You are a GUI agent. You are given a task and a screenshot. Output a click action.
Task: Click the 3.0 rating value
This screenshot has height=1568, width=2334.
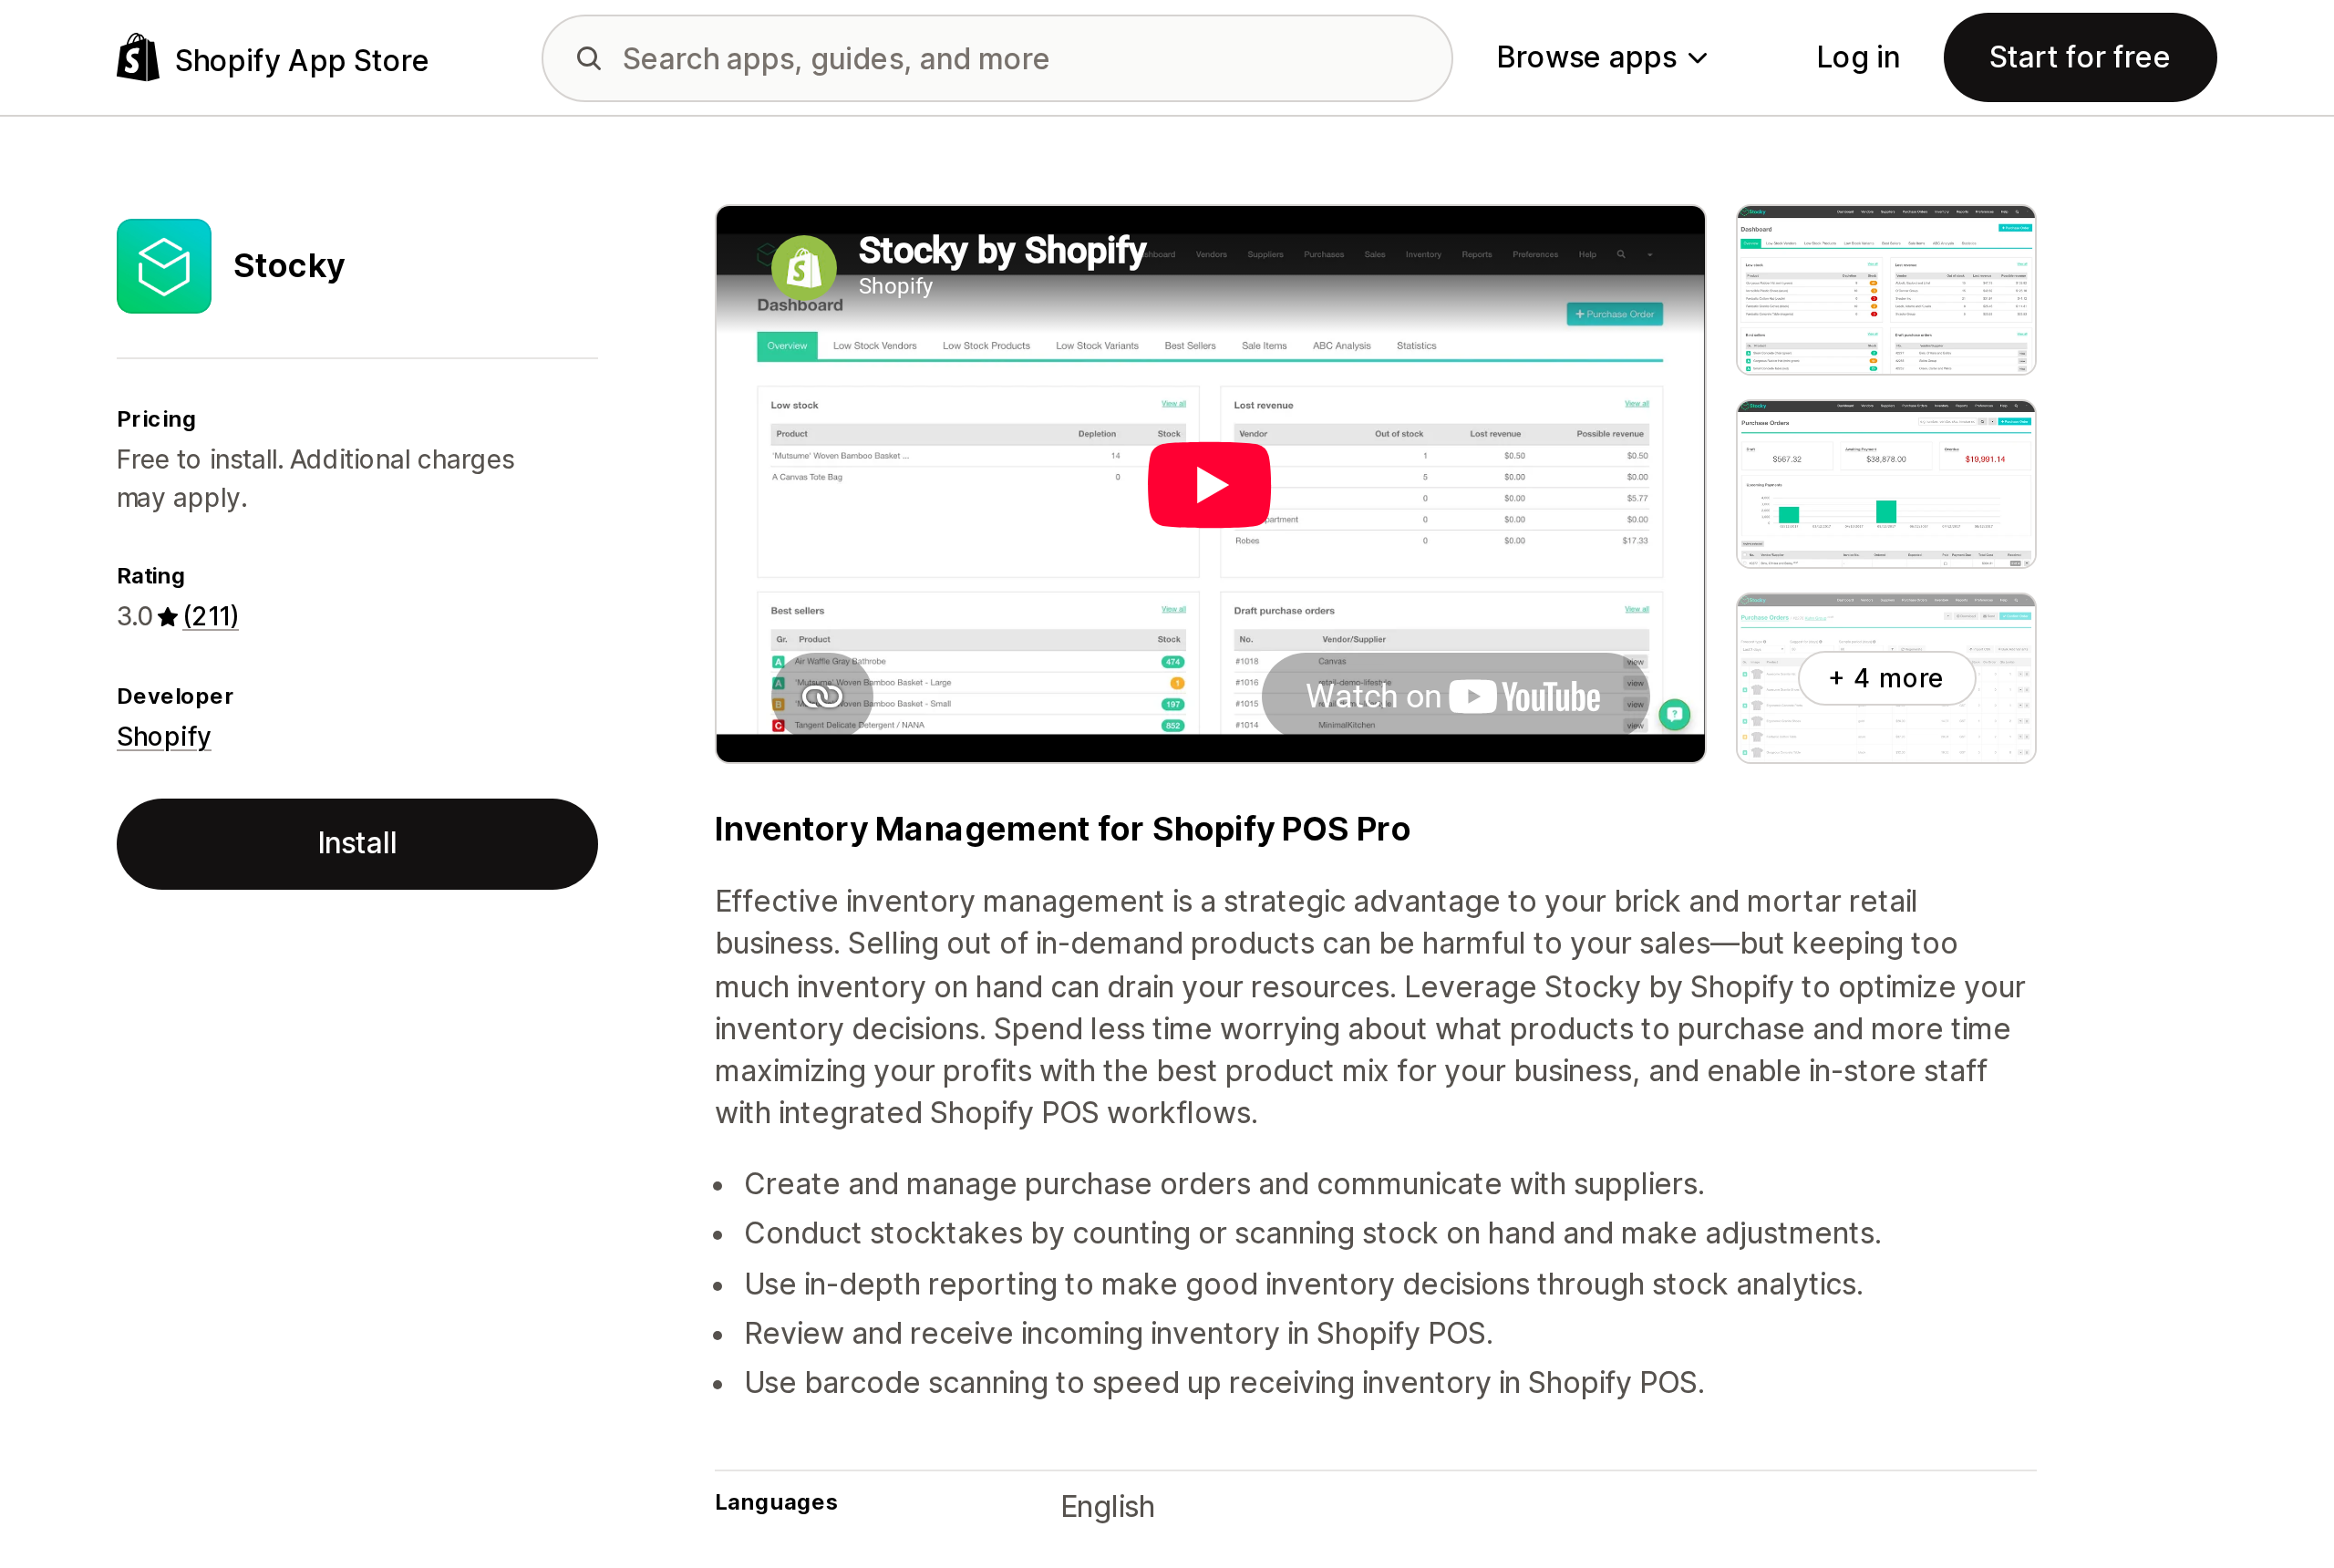pyautogui.click(x=135, y=616)
